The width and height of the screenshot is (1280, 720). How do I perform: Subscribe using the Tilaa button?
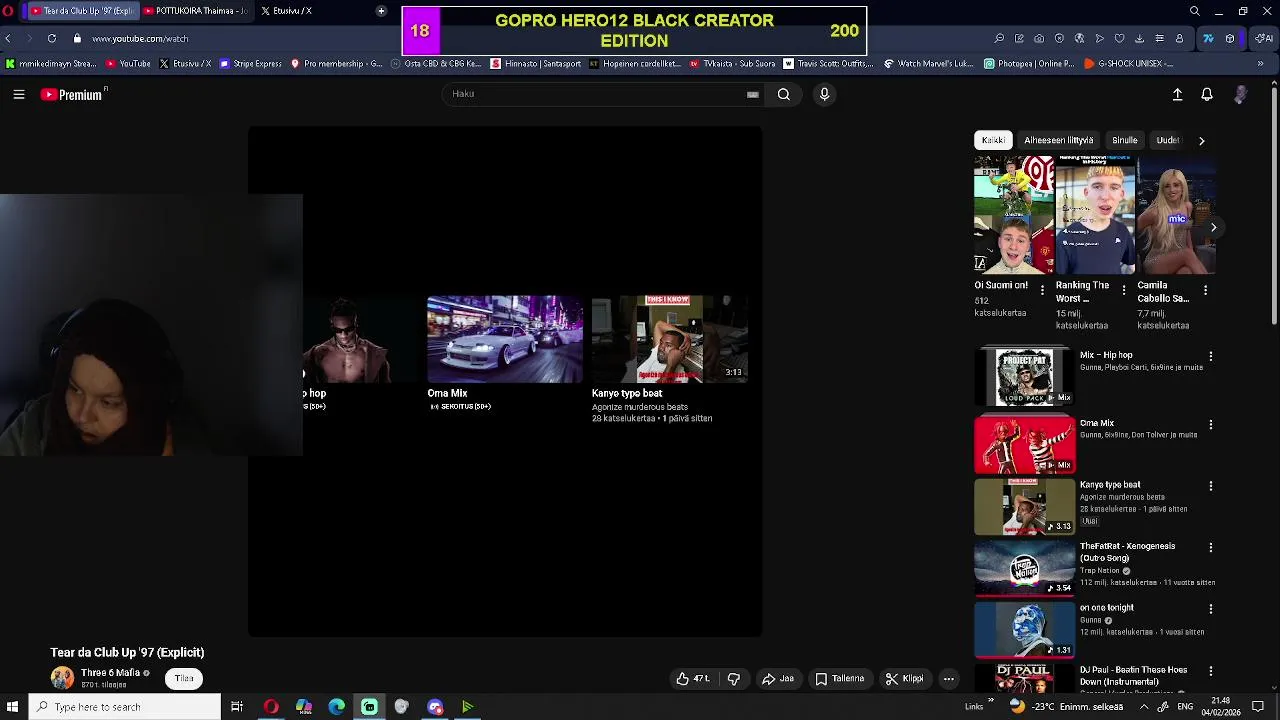pos(184,678)
